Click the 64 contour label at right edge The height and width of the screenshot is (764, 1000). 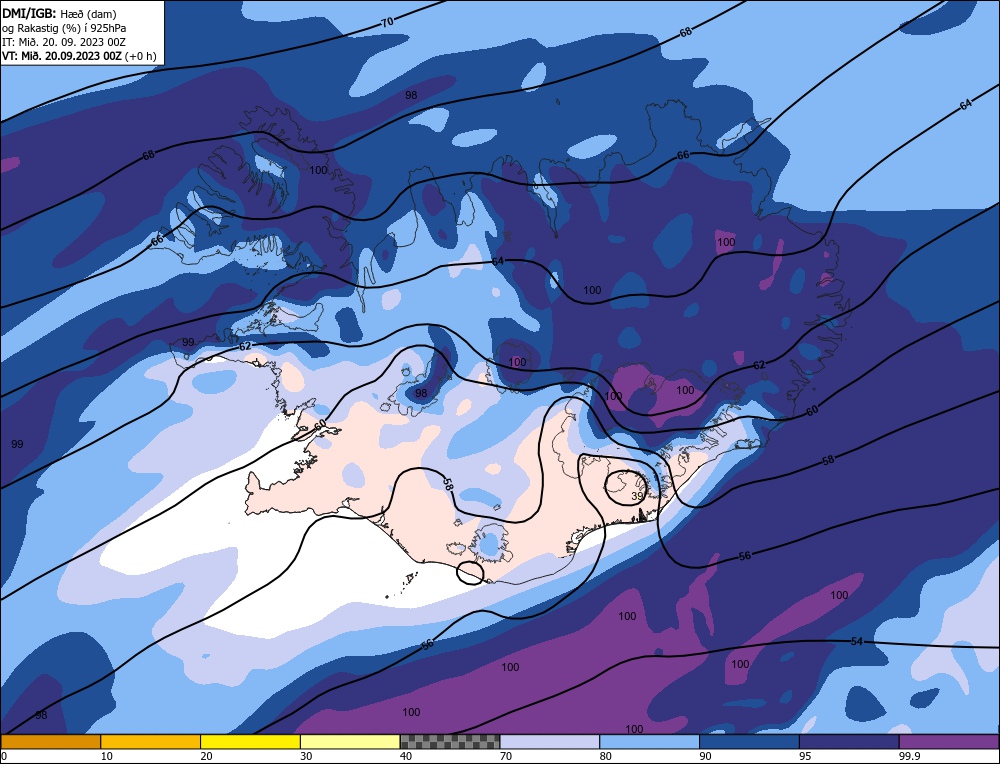(966, 105)
